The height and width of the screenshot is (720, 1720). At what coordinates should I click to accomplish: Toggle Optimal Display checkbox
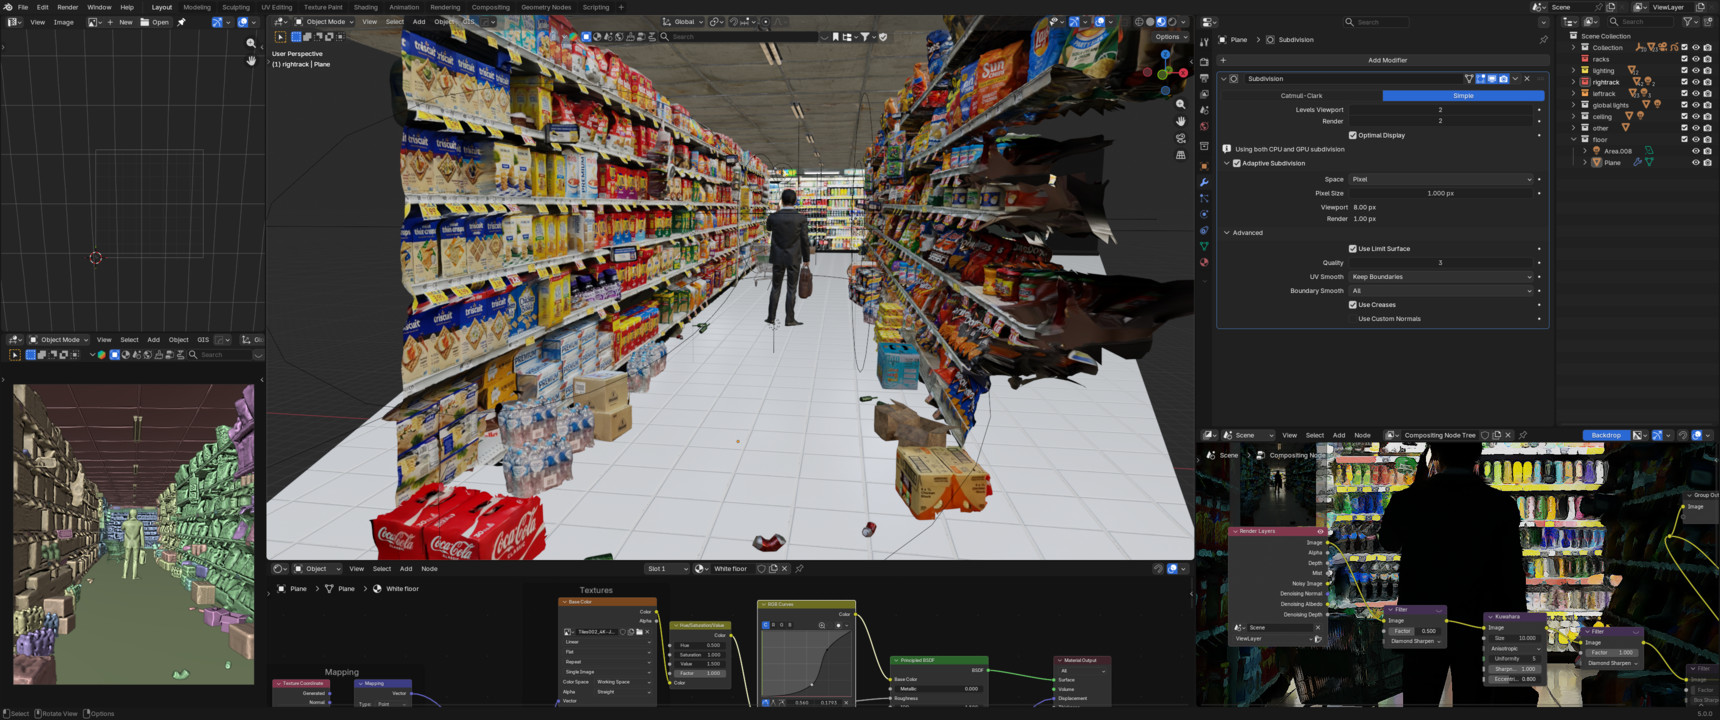[x=1353, y=135]
